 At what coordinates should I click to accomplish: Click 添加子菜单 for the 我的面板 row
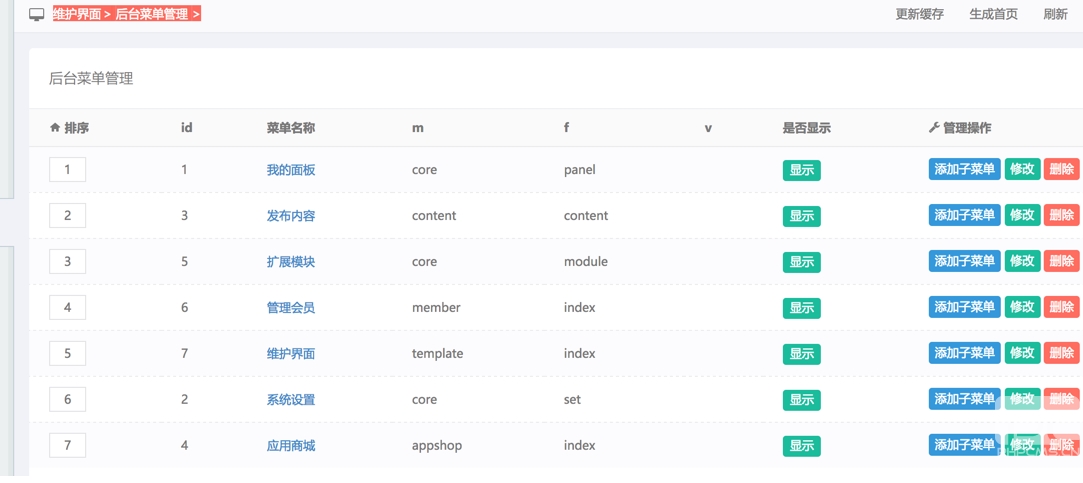(x=964, y=169)
